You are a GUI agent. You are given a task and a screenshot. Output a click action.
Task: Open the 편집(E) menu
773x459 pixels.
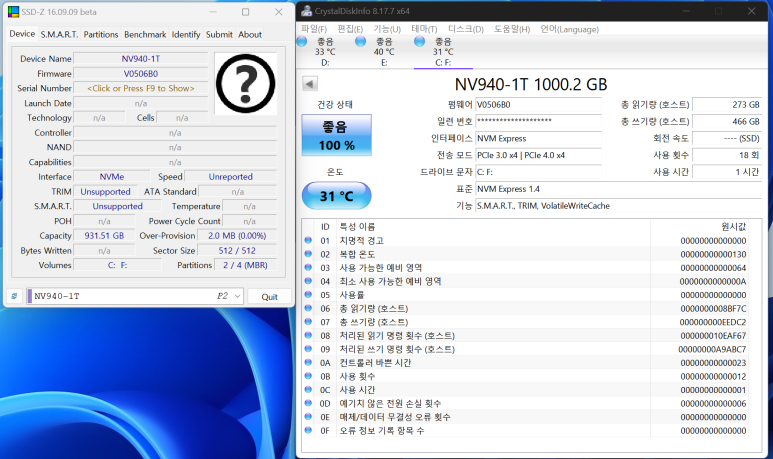(x=350, y=29)
